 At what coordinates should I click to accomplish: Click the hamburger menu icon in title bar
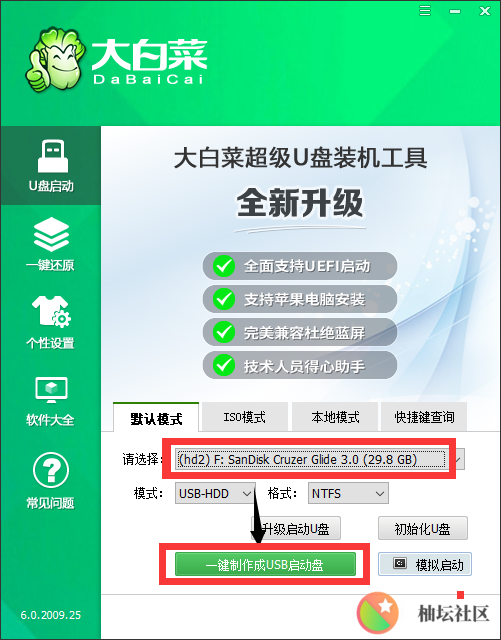tap(425, 10)
